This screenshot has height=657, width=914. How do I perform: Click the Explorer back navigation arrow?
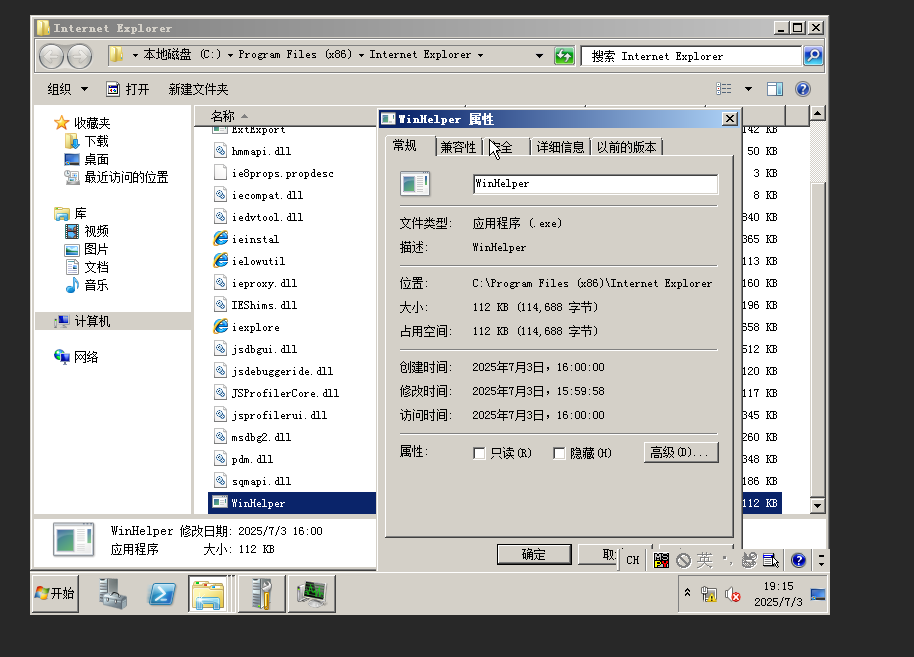pyautogui.click(x=51, y=56)
